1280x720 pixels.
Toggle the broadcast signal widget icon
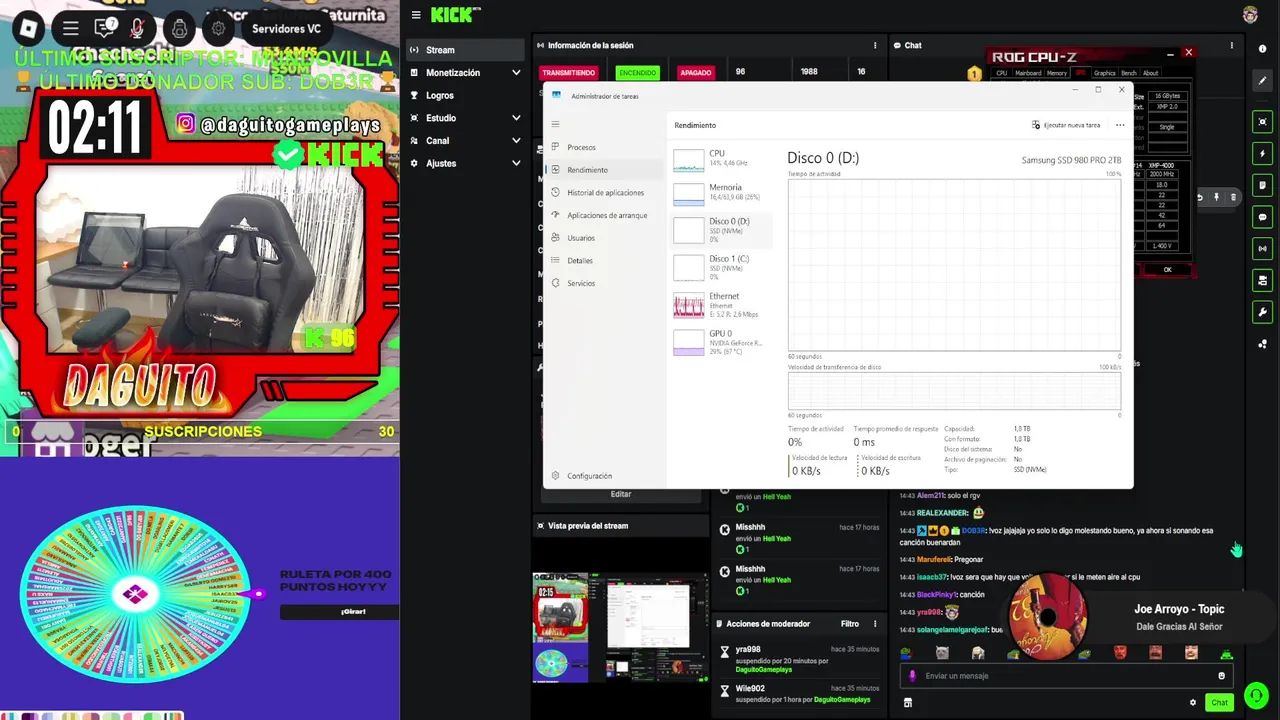(1263, 248)
